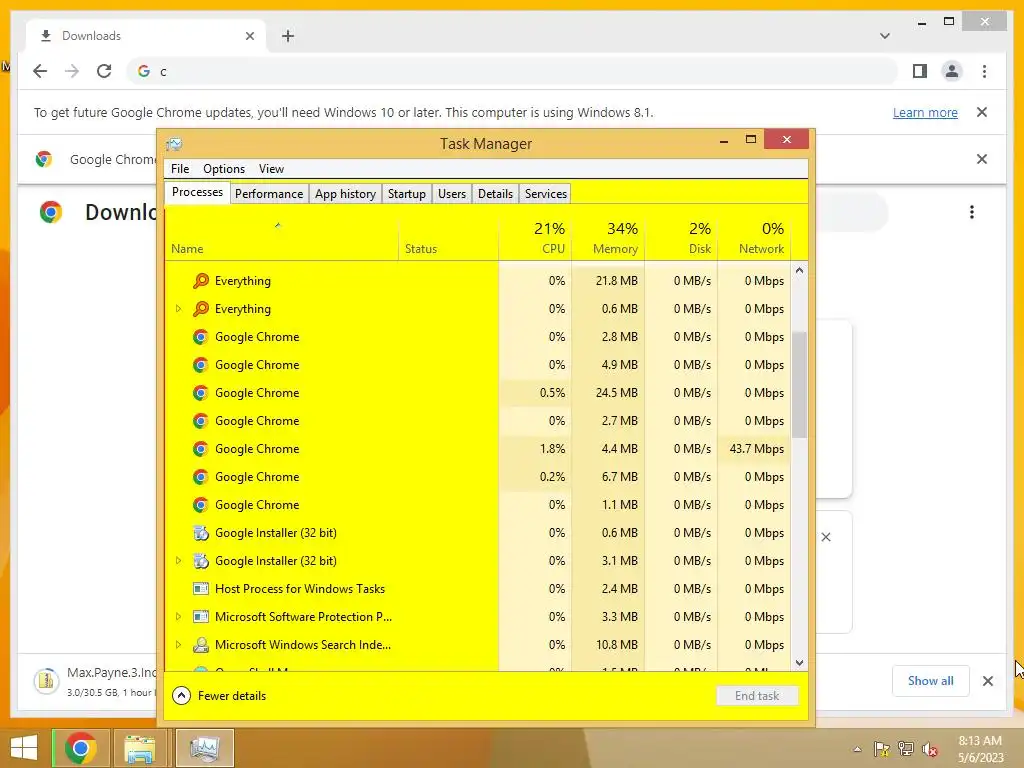
Task: Select the Google Chrome row using 43.7 Mbps
Action: click(x=478, y=449)
